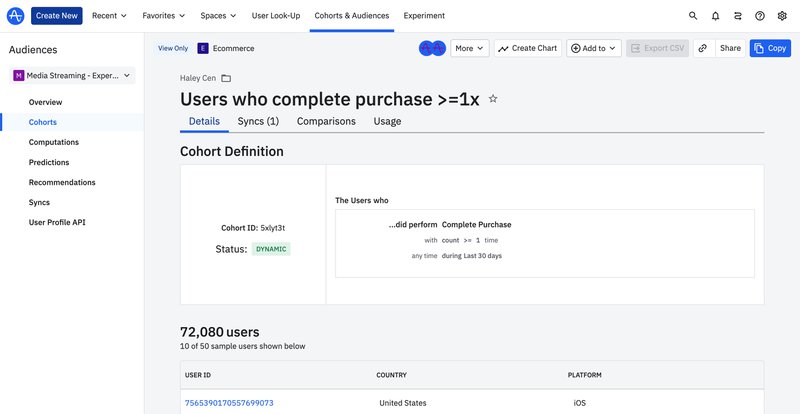Click the data flow arrows icon
800x414 pixels.
pyautogui.click(x=738, y=16)
